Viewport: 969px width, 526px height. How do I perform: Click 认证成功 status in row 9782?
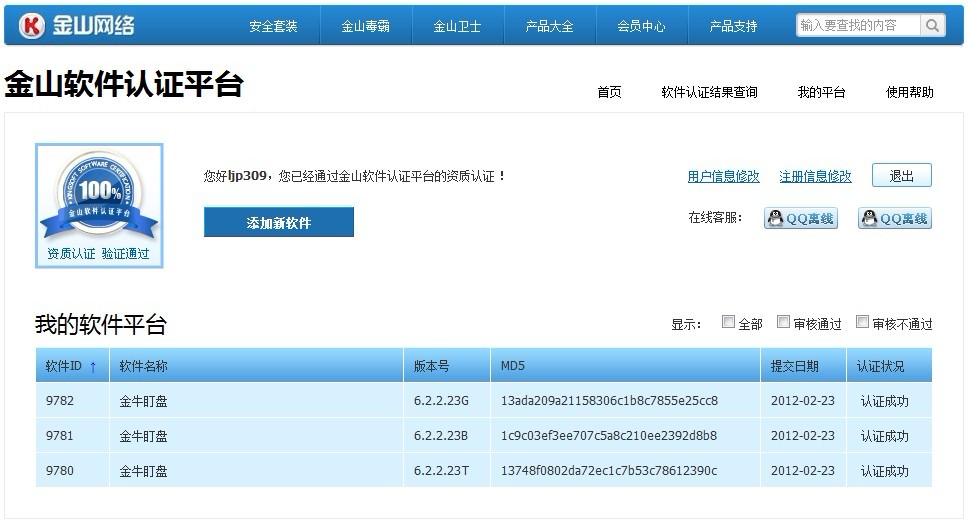(x=884, y=401)
